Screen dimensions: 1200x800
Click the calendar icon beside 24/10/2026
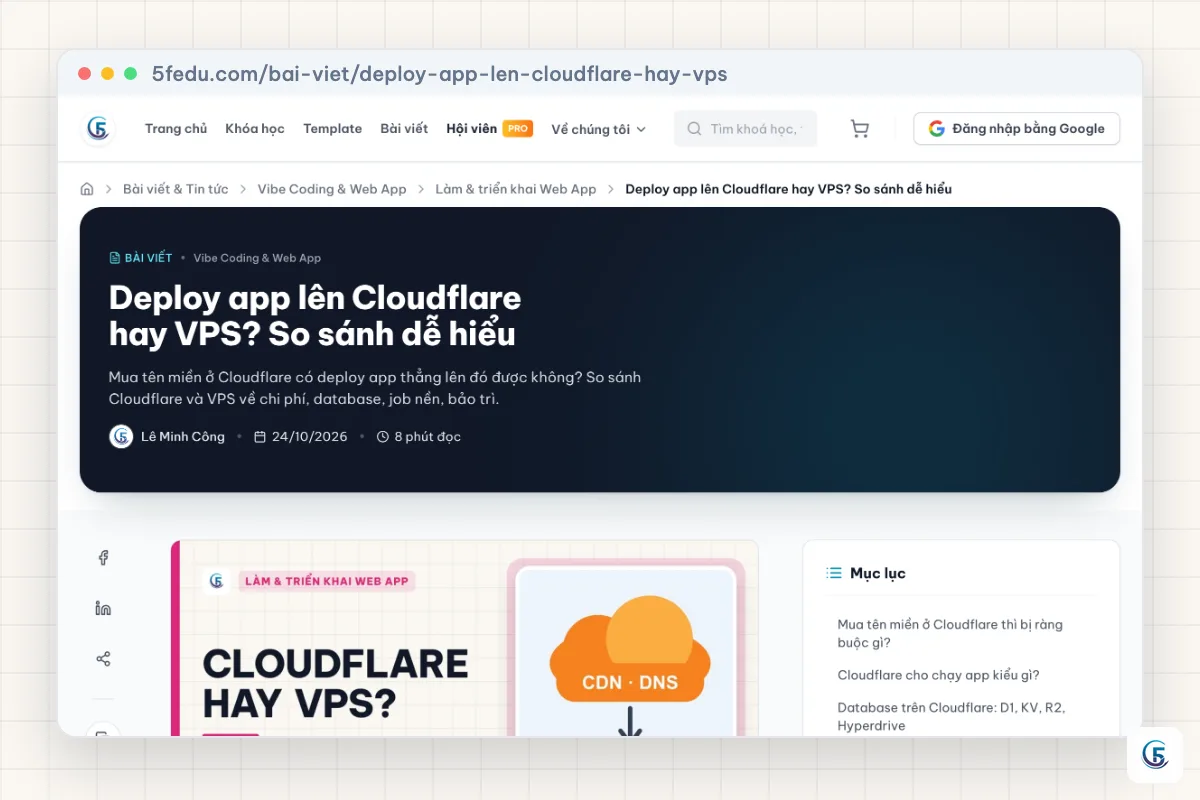260,437
